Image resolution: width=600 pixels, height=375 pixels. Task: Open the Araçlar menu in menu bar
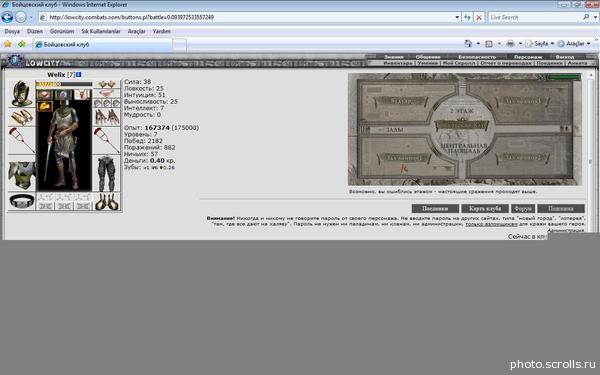137,31
